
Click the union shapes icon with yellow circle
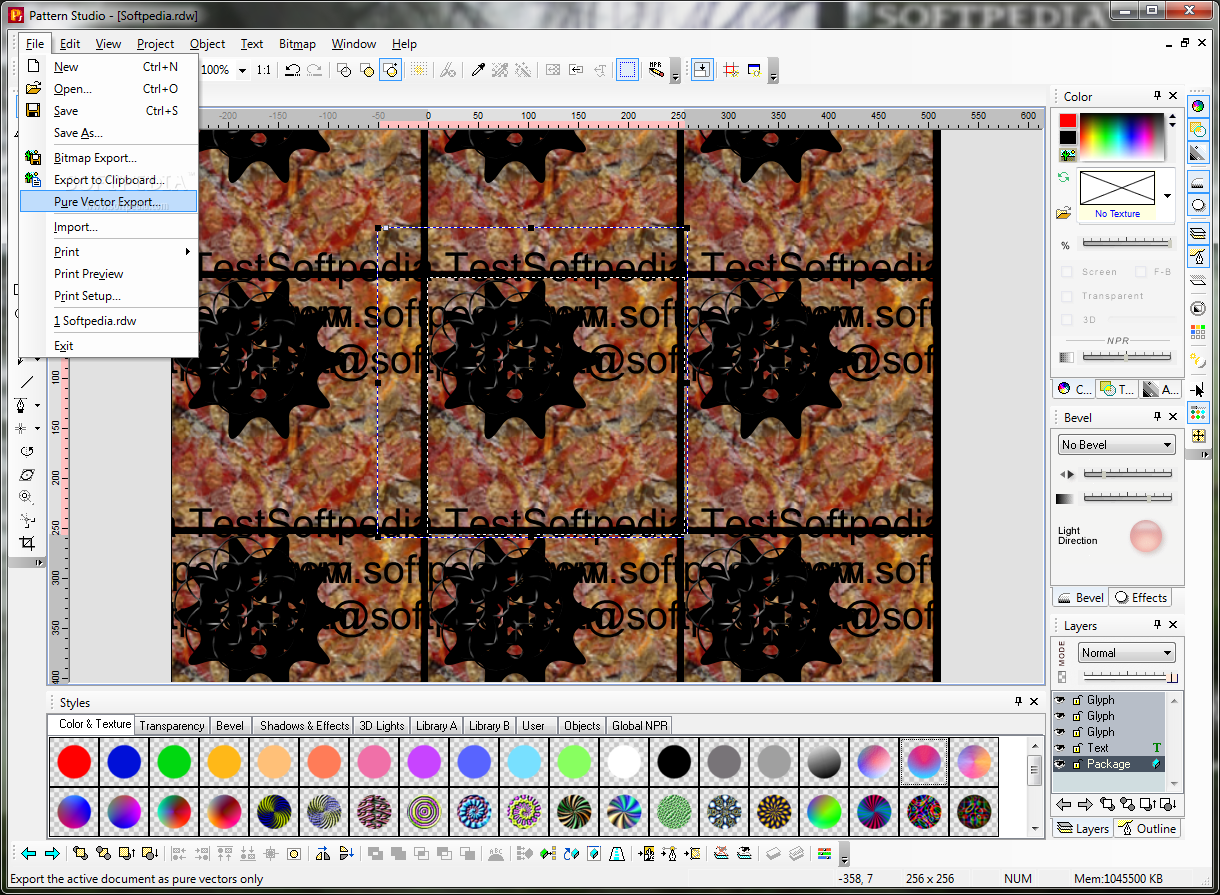pyautogui.click(x=367, y=70)
